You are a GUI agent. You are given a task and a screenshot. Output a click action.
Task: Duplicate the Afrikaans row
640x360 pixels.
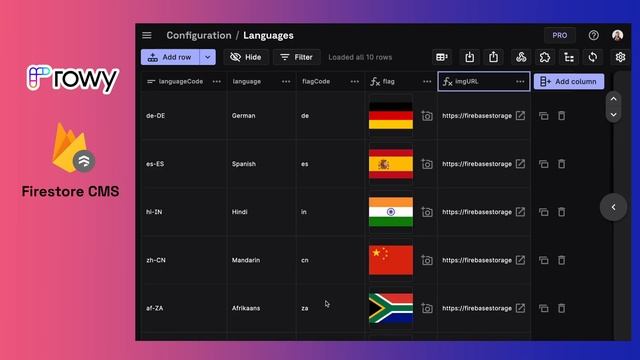click(544, 309)
